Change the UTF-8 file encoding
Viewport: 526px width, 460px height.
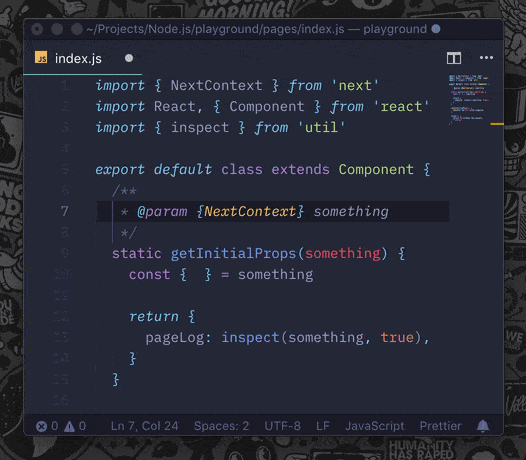pos(282,426)
